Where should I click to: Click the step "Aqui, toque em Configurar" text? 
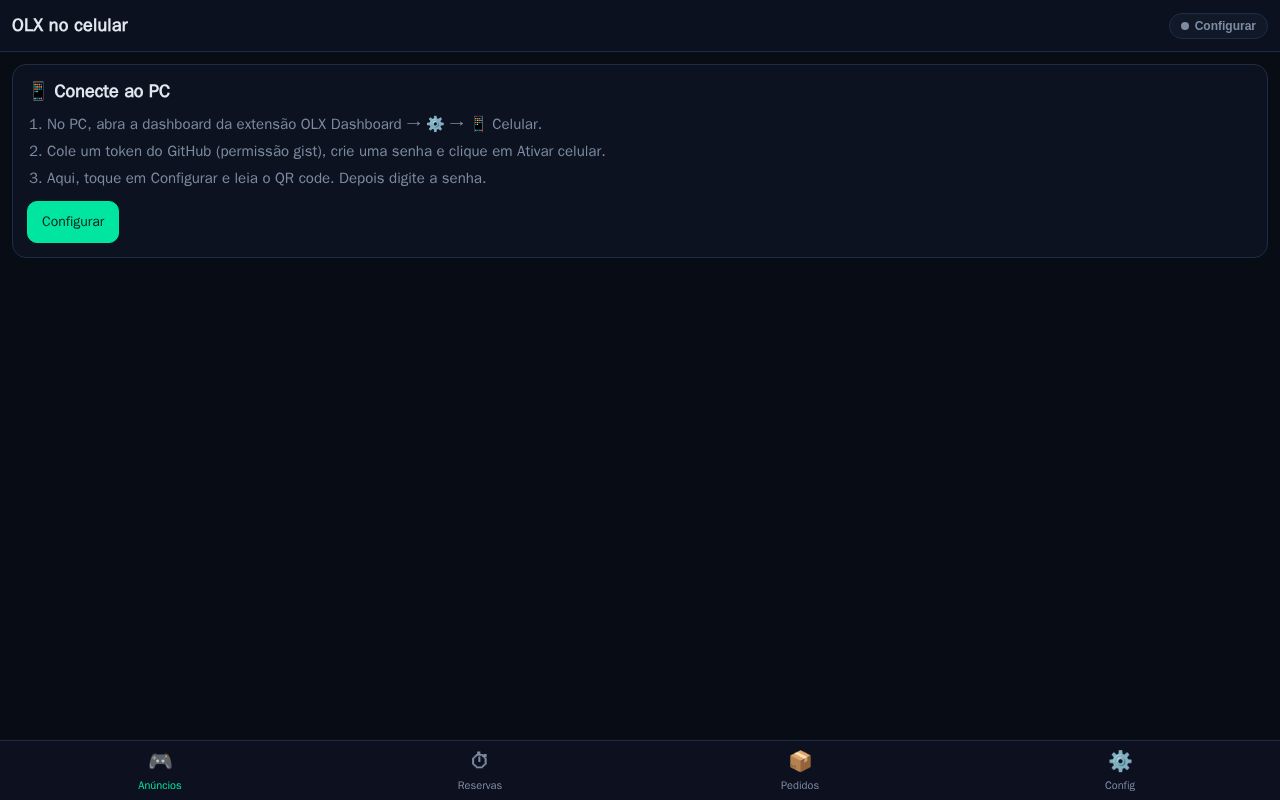[266, 178]
